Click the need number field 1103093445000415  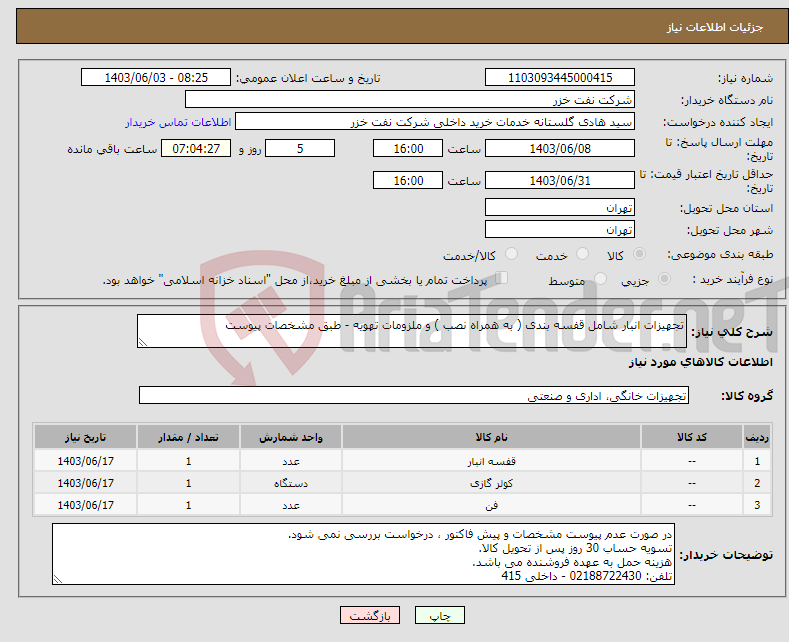pos(560,77)
